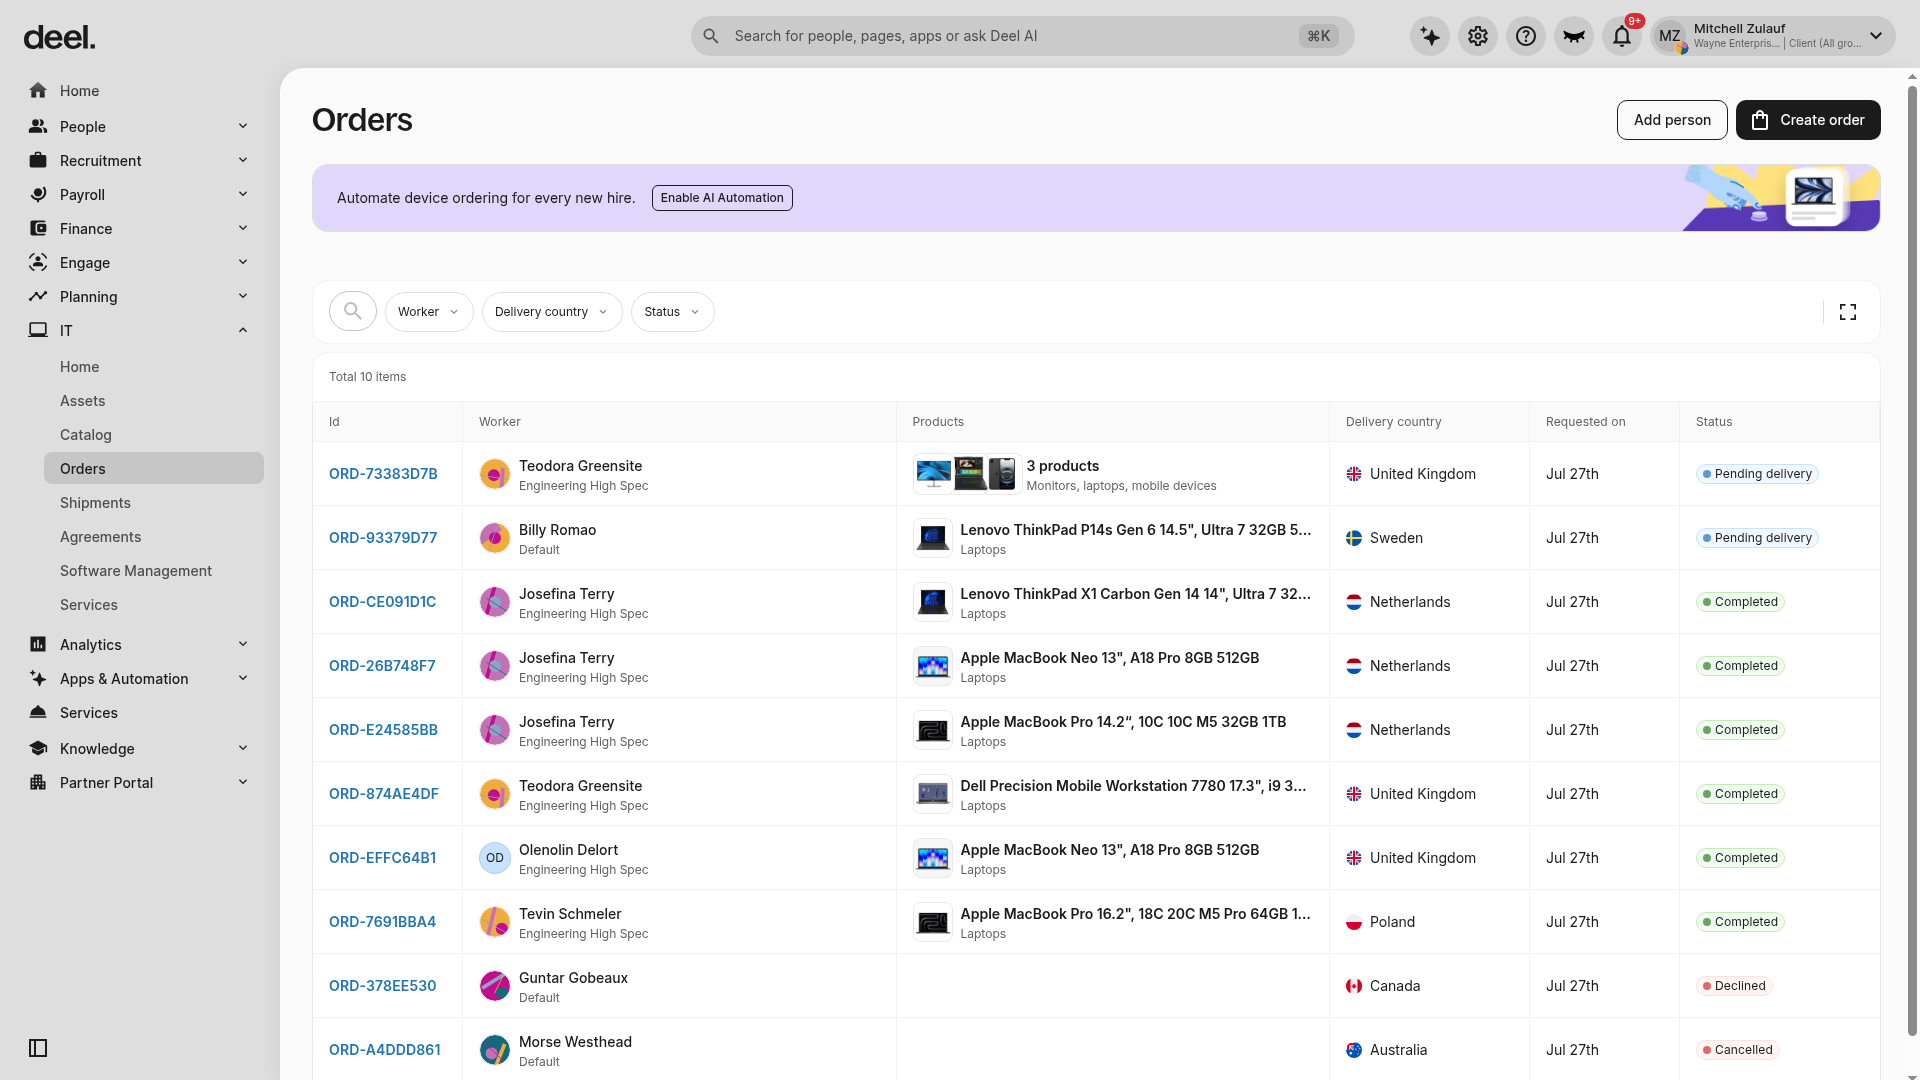Open settings gear icon

pos(1478,36)
